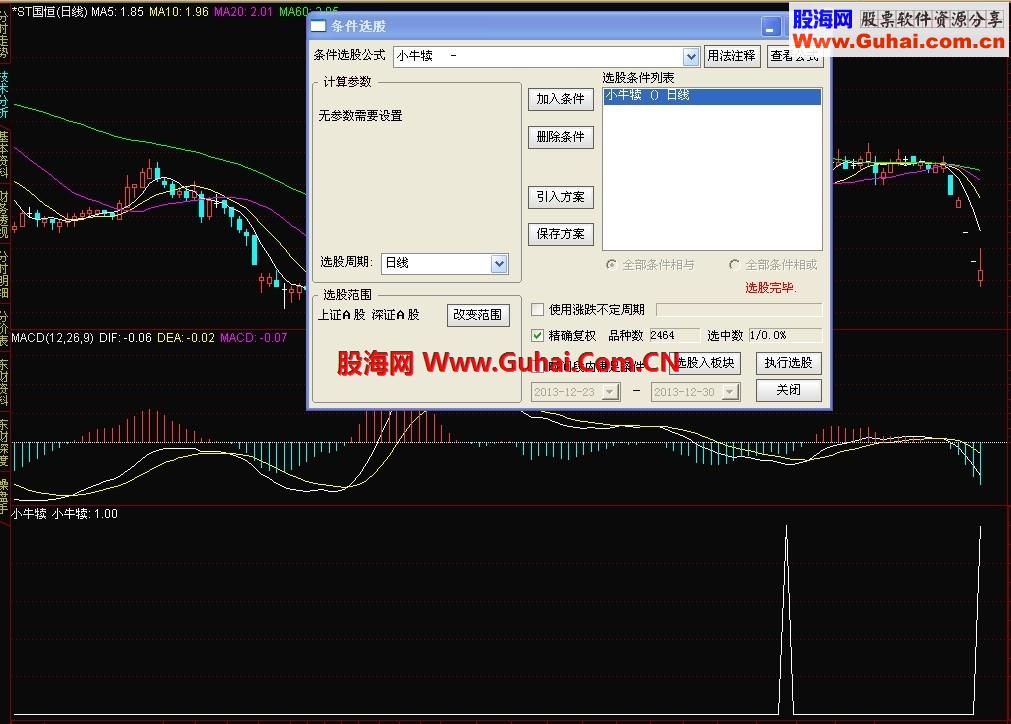1011x724 pixels.
Task: Click the 选股完毕 status text
Action: point(771,288)
